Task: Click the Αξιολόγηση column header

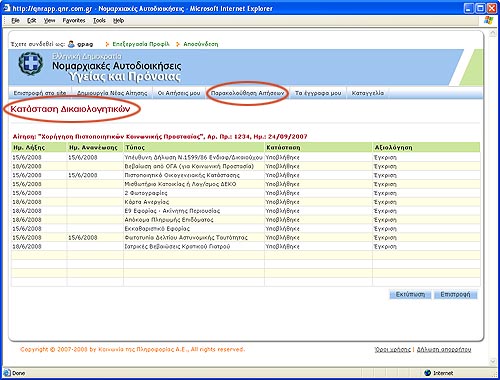Action: coord(426,147)
